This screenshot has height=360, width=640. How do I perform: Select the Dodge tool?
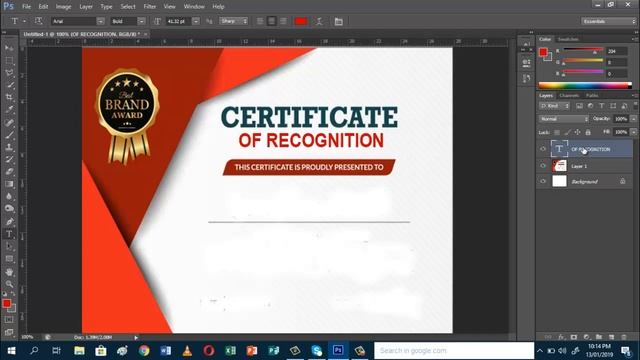pos(9,209)
